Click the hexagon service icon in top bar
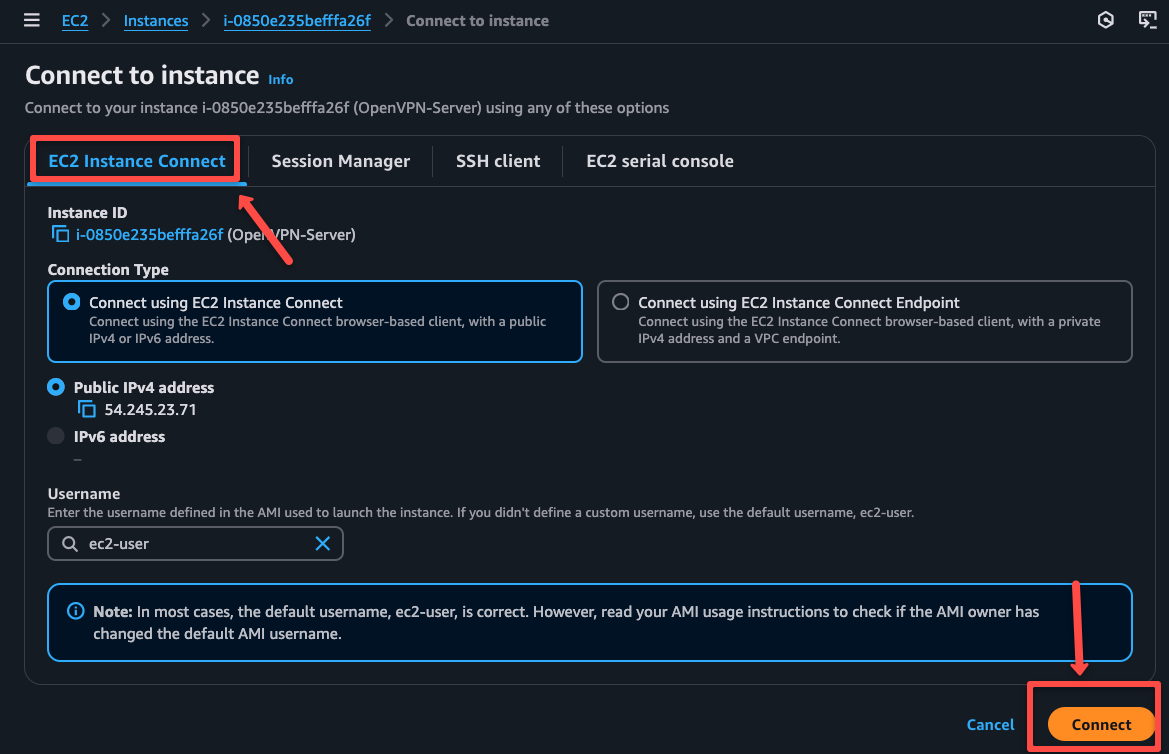This screenshot has height=754, width=1169. 1105,20
